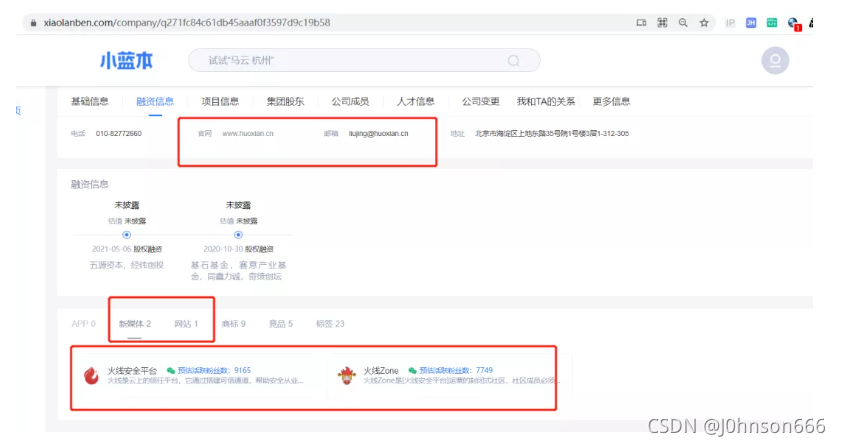The width and height of the screenshot is (841, 446).
Task: Click the 火线安全平台 description text
Action: [205, 381]
